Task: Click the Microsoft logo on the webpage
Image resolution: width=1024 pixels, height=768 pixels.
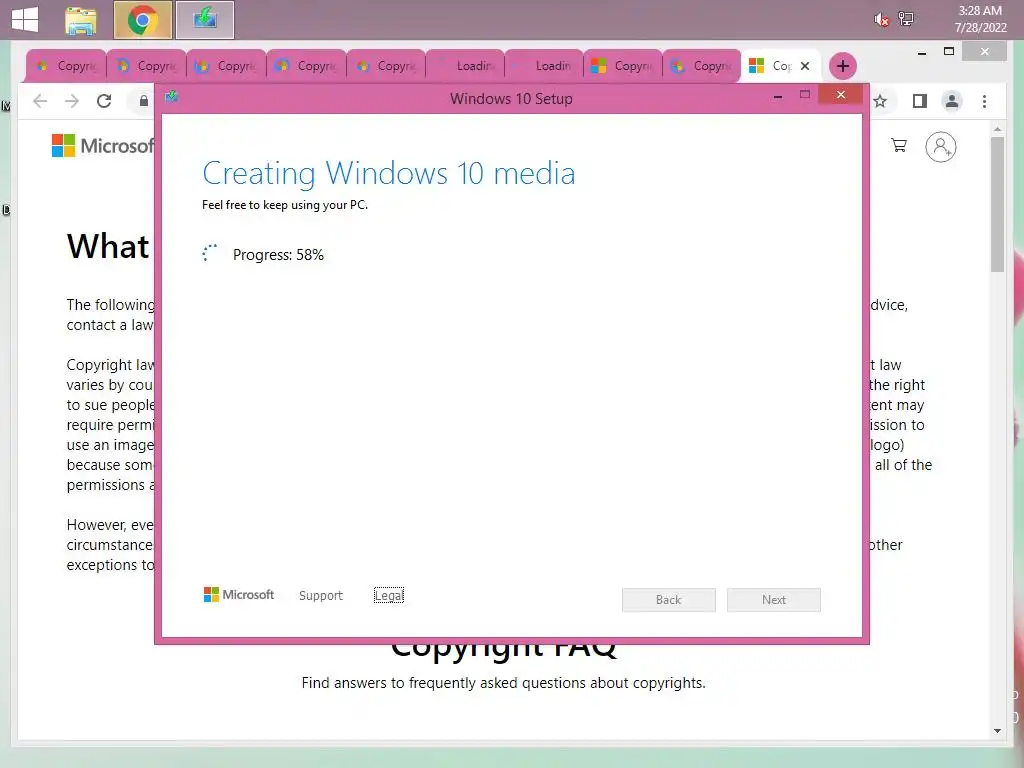Action: point(103,146)
